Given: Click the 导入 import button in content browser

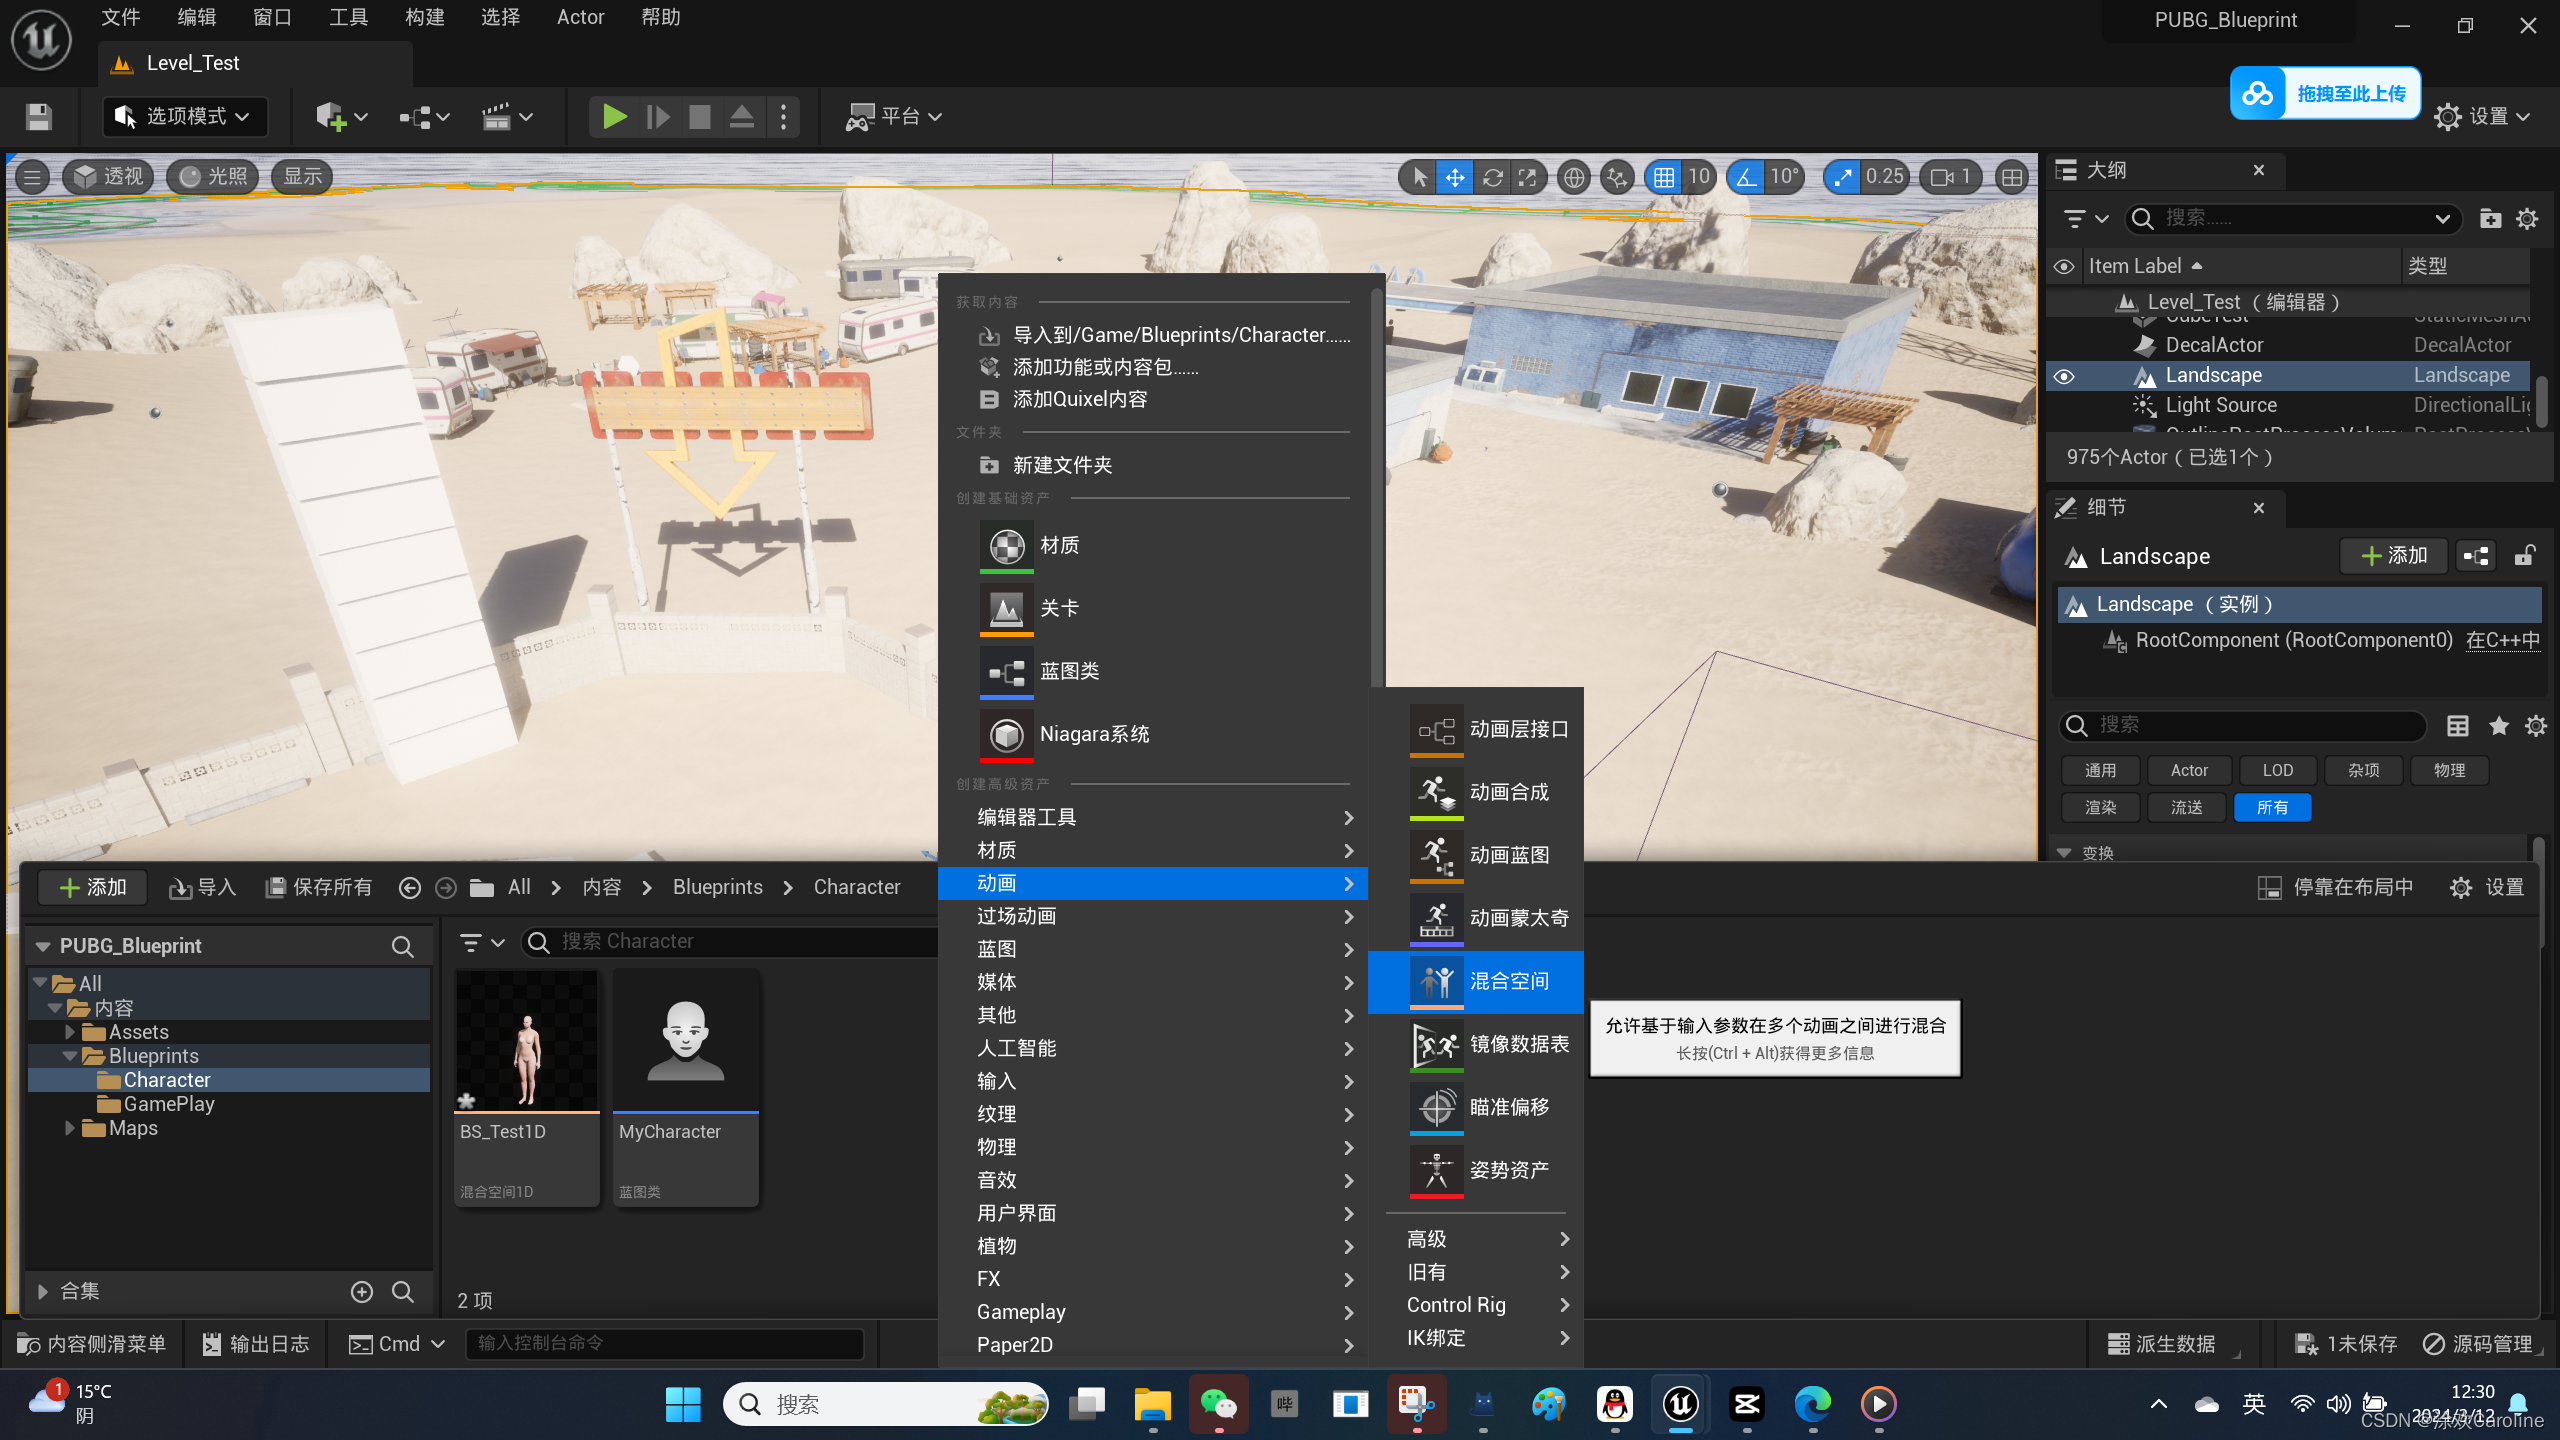Looking at the screenshot, I should [203, 887].
